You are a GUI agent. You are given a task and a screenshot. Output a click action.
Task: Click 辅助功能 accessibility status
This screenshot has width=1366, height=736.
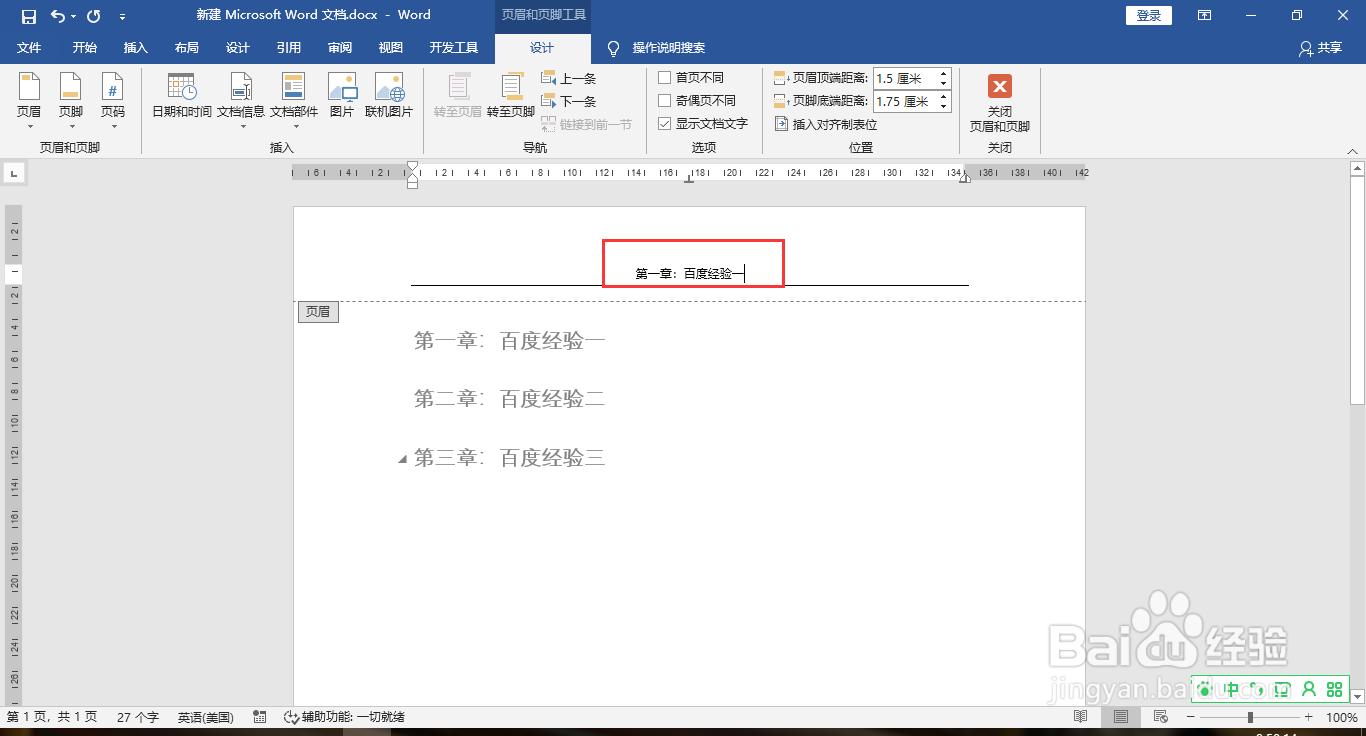344,717
